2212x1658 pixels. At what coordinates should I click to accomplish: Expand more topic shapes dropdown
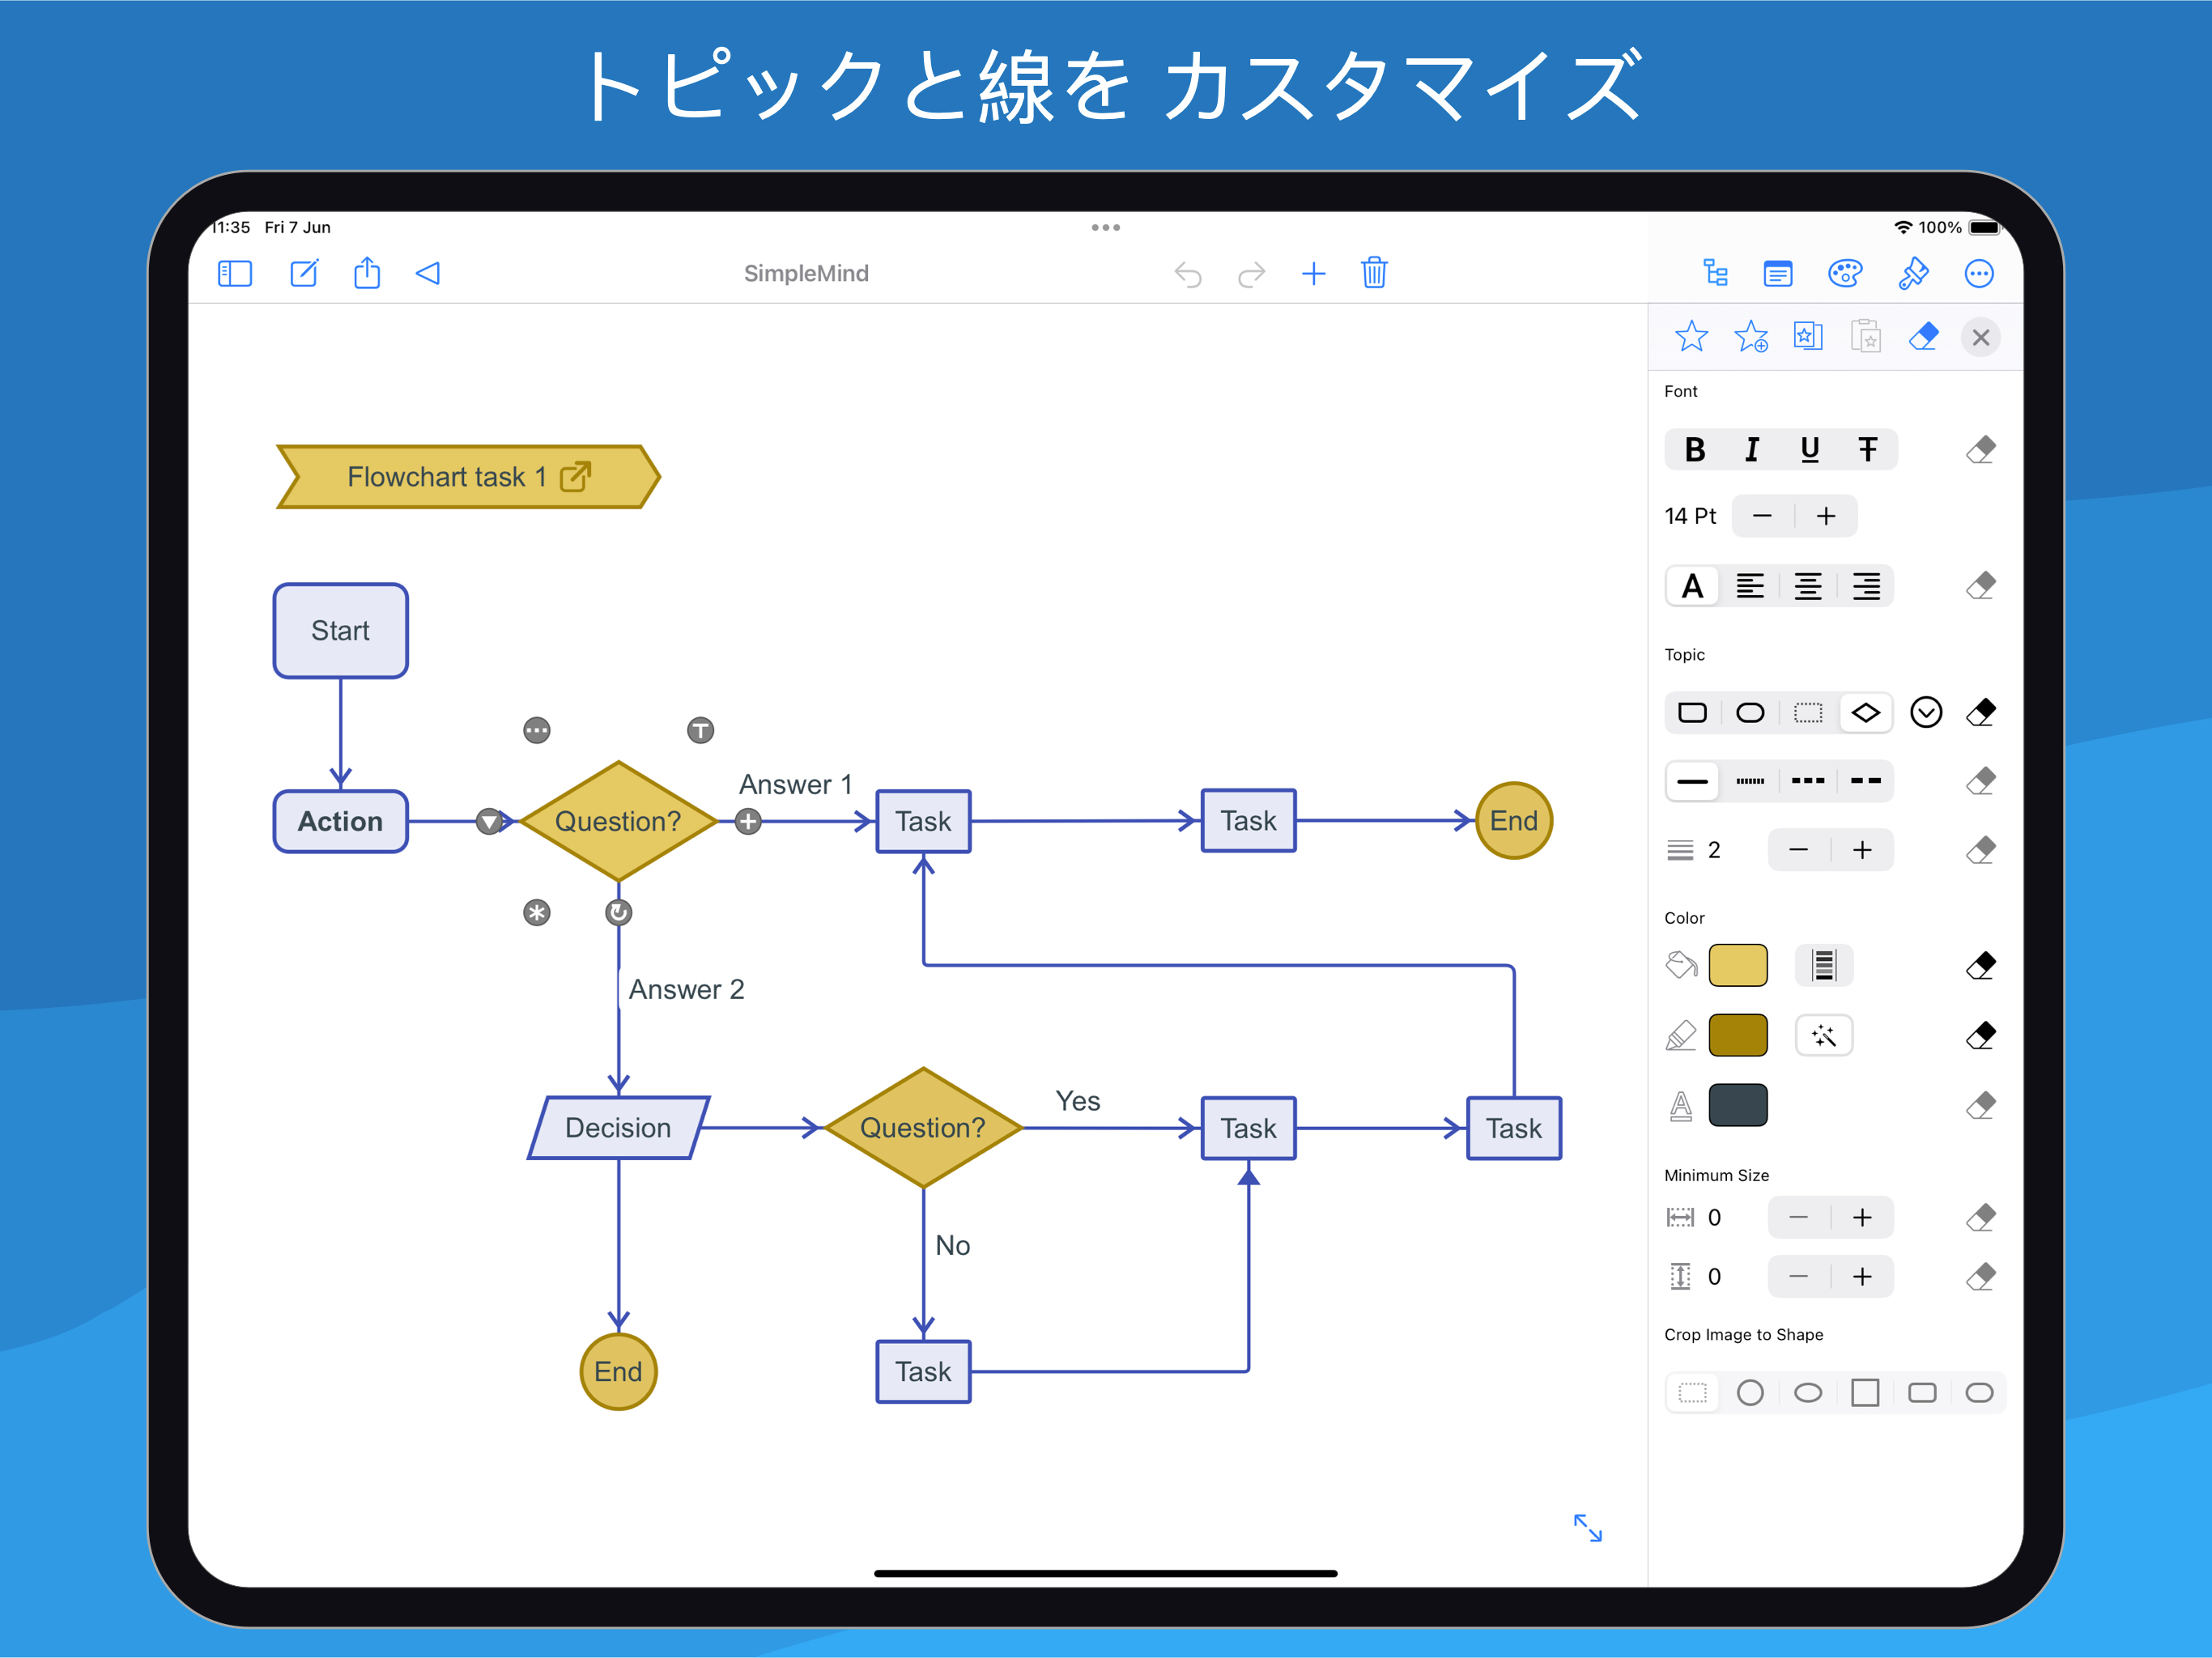[x=1926, y=712]
